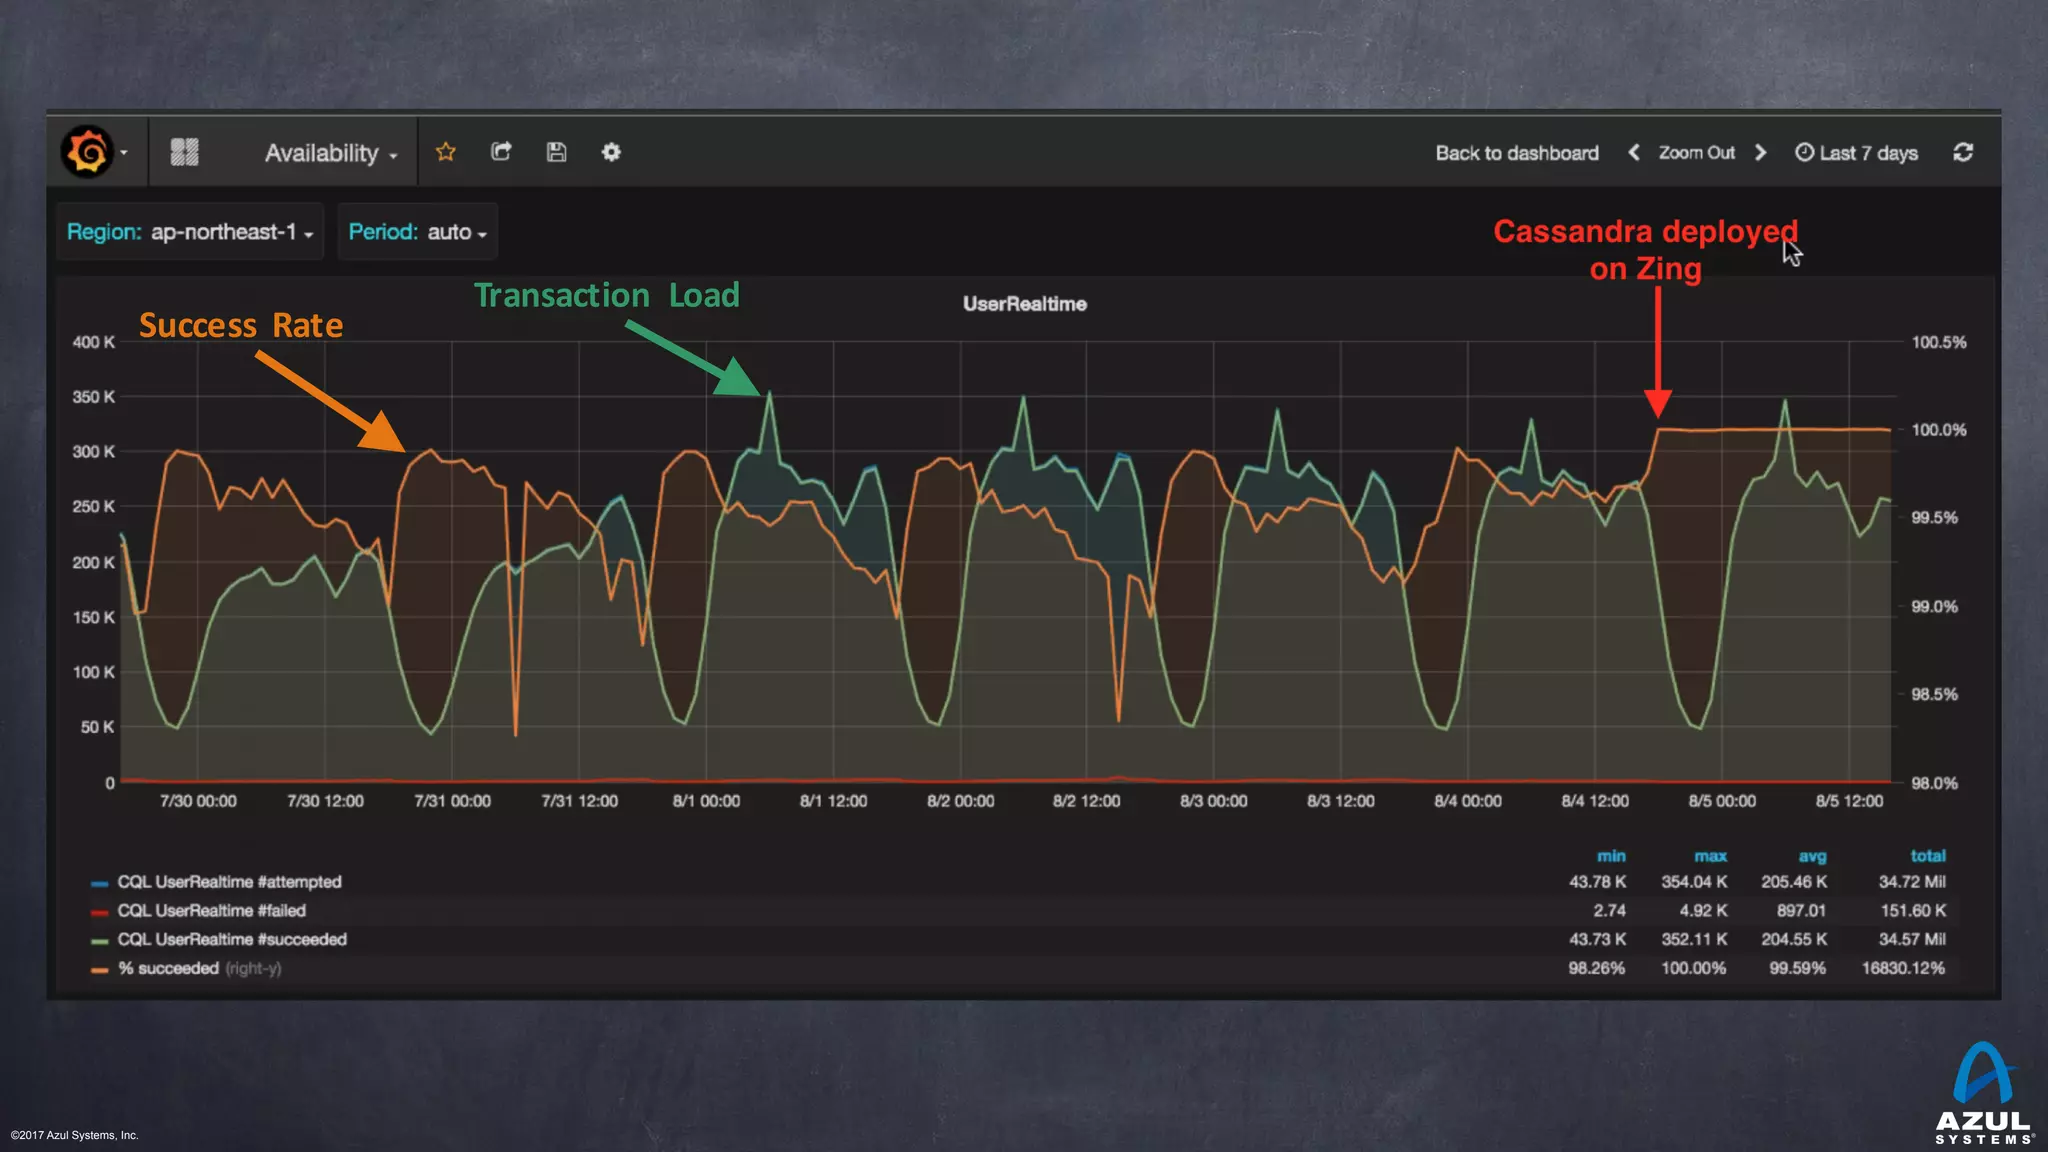Shift the time range back with the left arrow
2048x1152 pixels.
(1634, 152)
